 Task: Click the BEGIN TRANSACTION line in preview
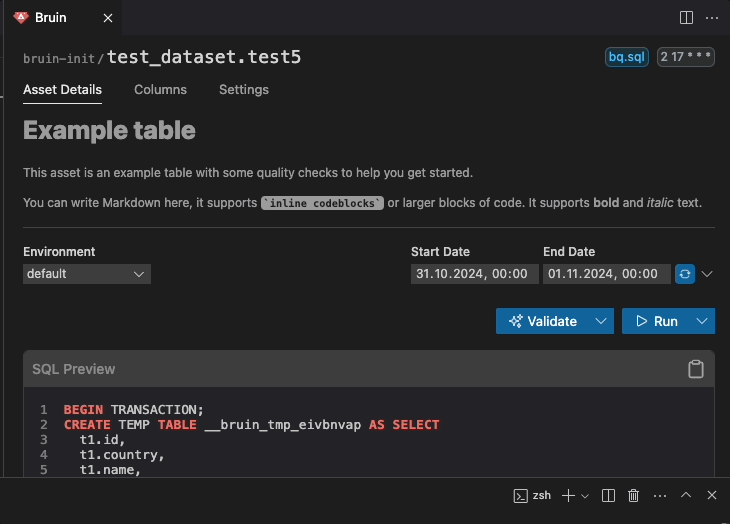coord(134,410)
